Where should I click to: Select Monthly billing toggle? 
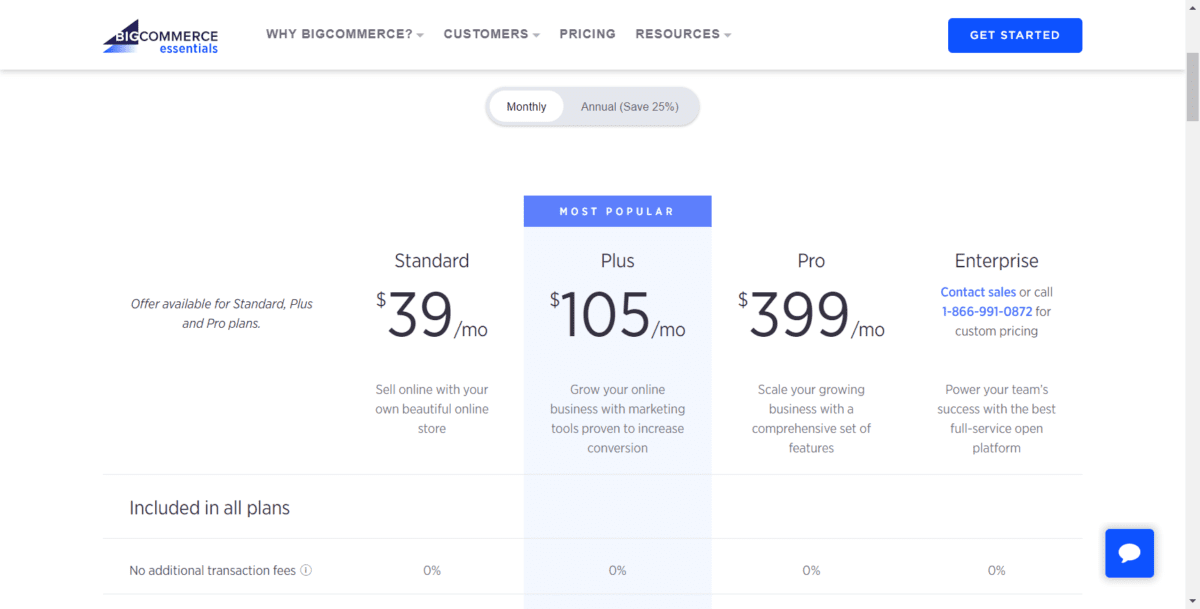pos(526,107)
